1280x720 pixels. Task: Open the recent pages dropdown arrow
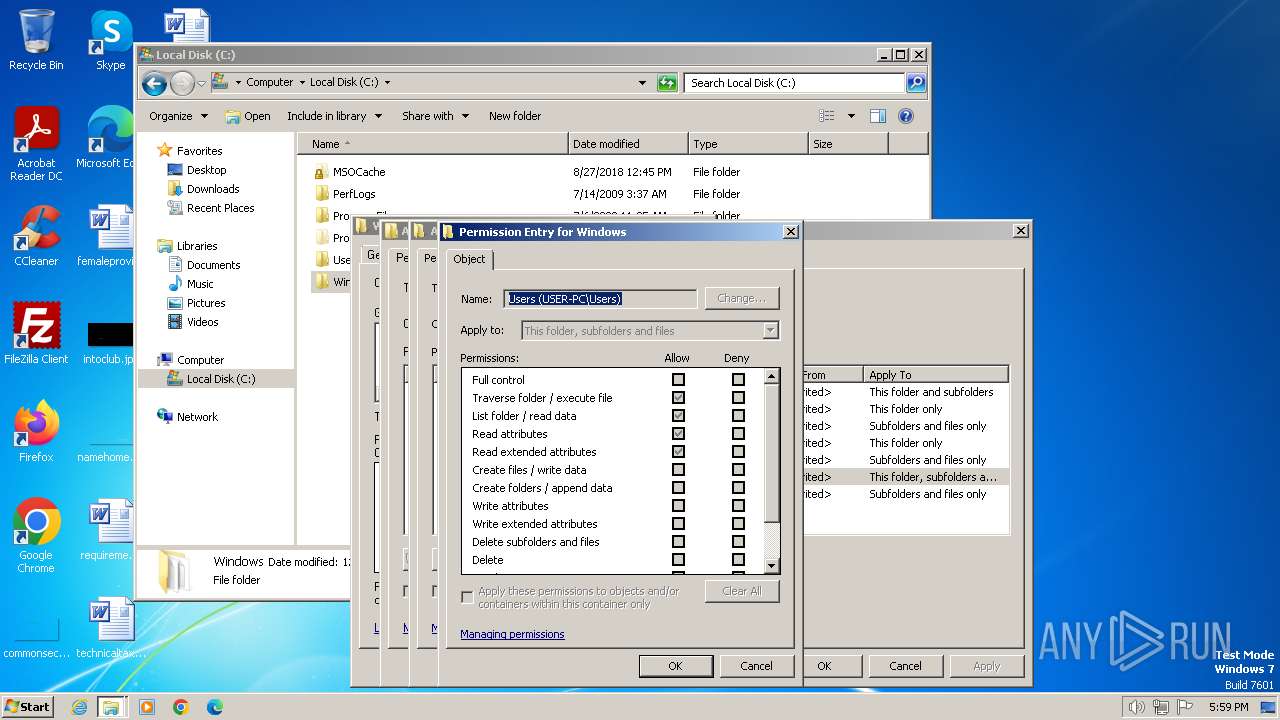[x=201, y=83]
